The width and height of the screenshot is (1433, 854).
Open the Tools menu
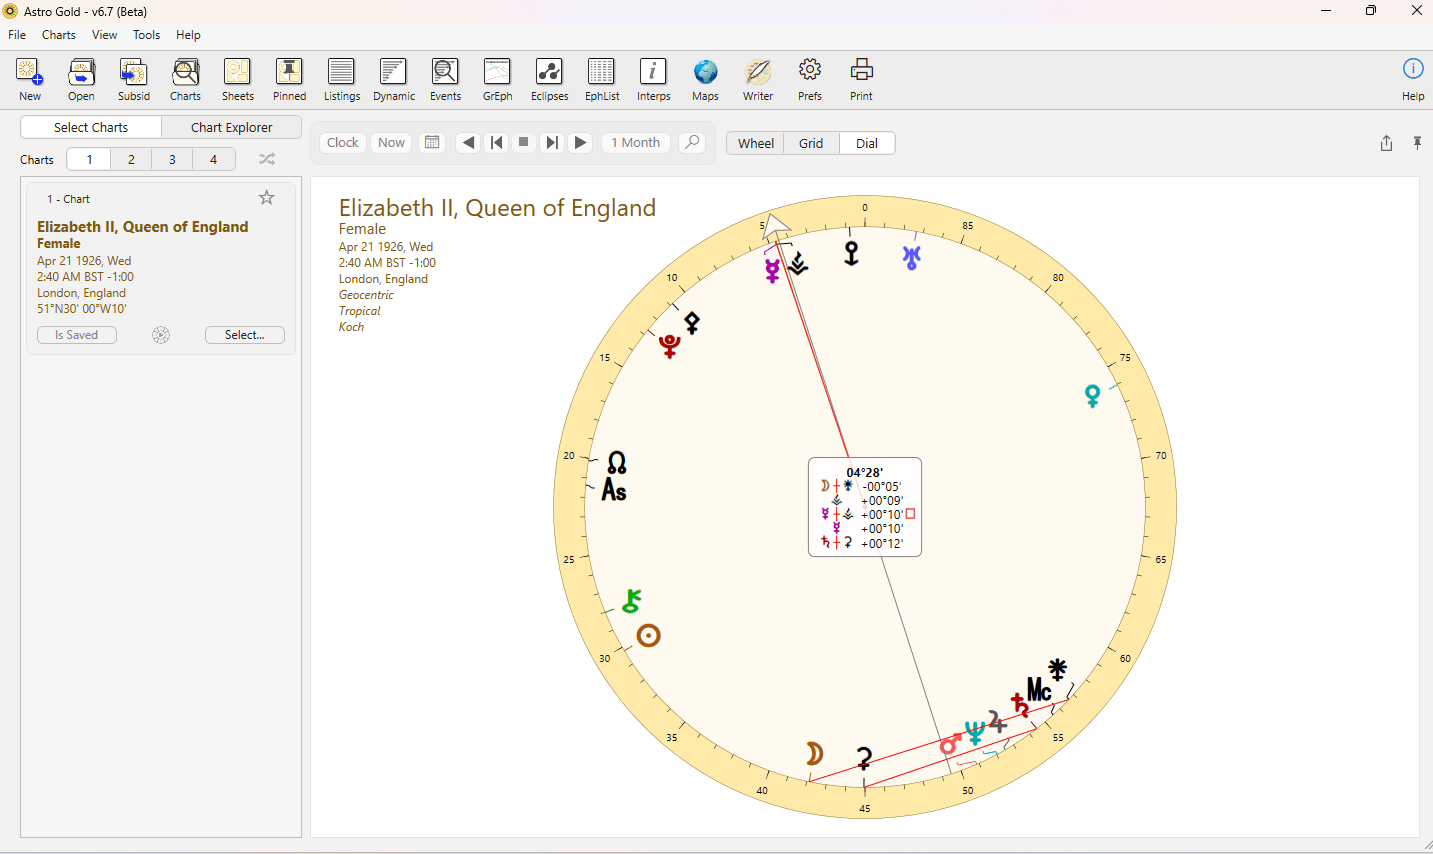[146, 34]
